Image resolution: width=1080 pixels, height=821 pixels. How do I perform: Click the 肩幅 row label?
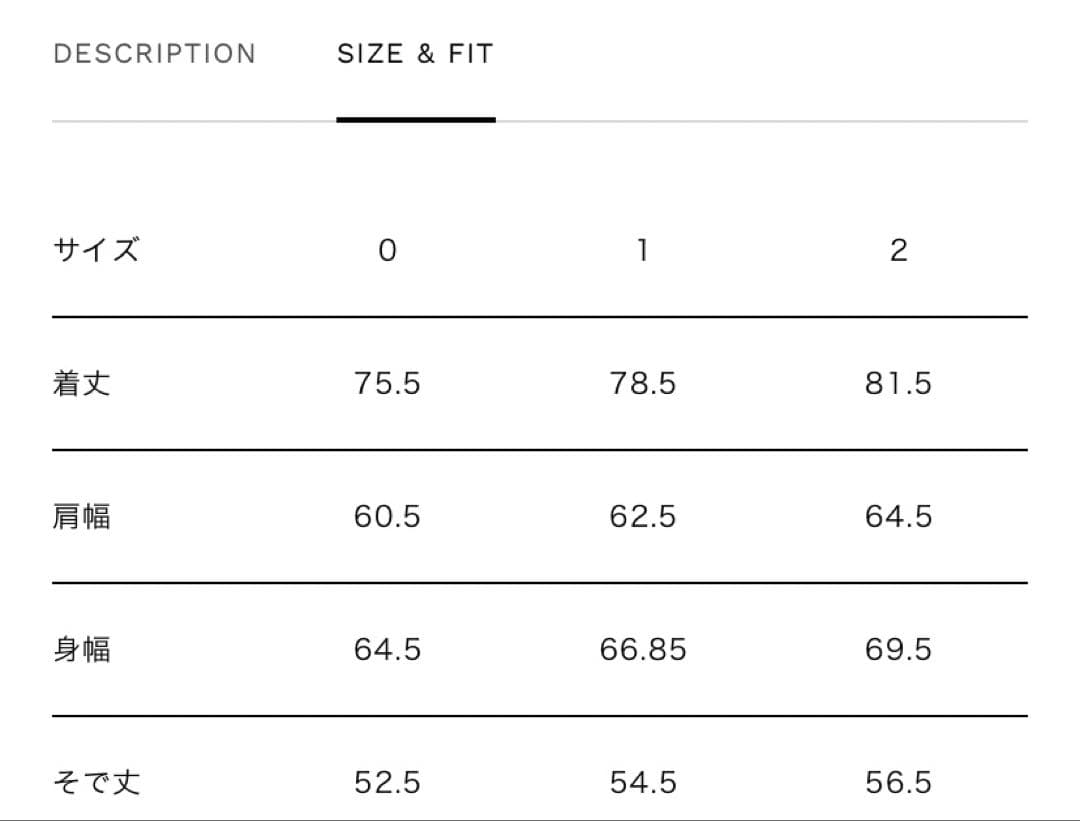pyautogui.click(x=81, y=517)
